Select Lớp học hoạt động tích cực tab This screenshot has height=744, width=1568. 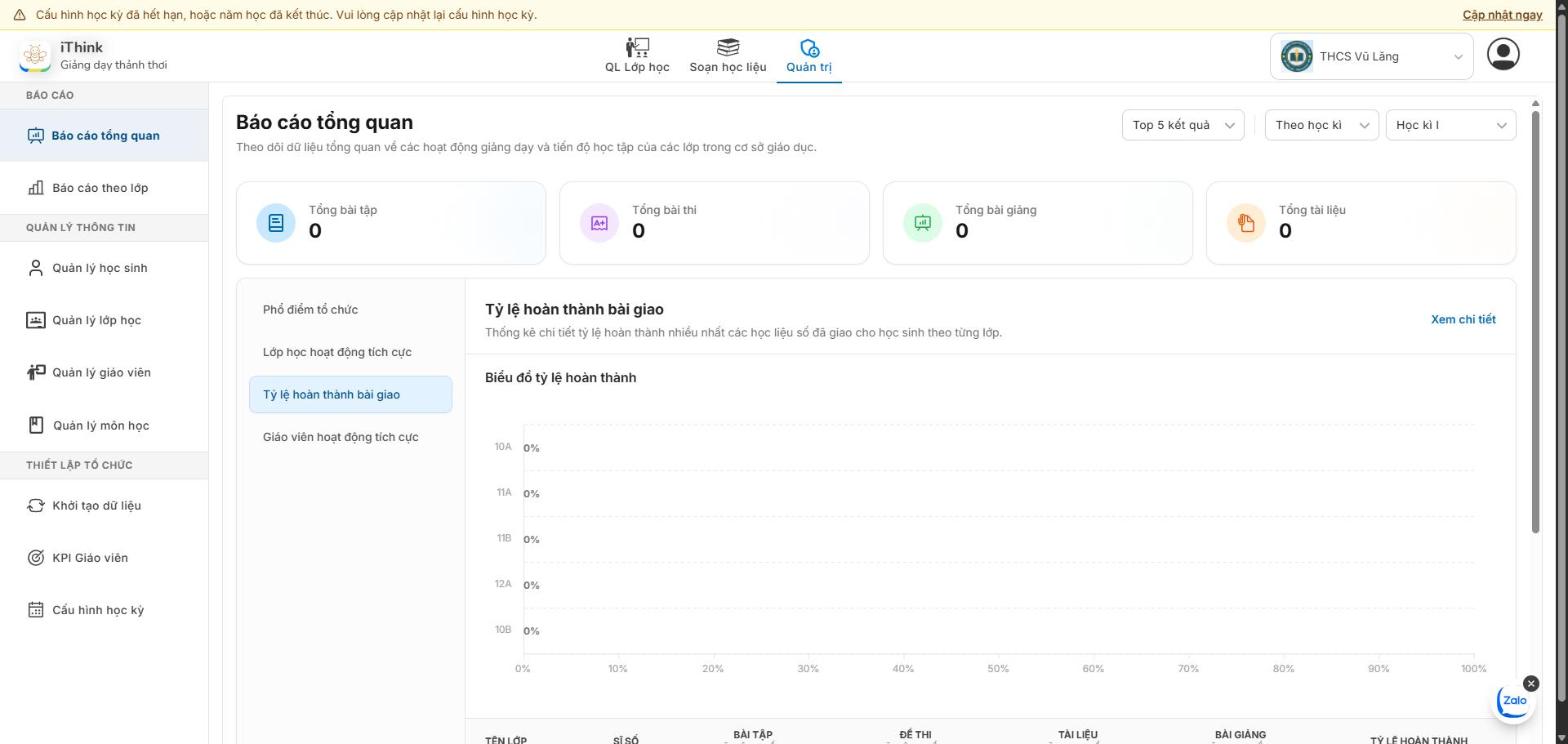[x=350, y=352]
